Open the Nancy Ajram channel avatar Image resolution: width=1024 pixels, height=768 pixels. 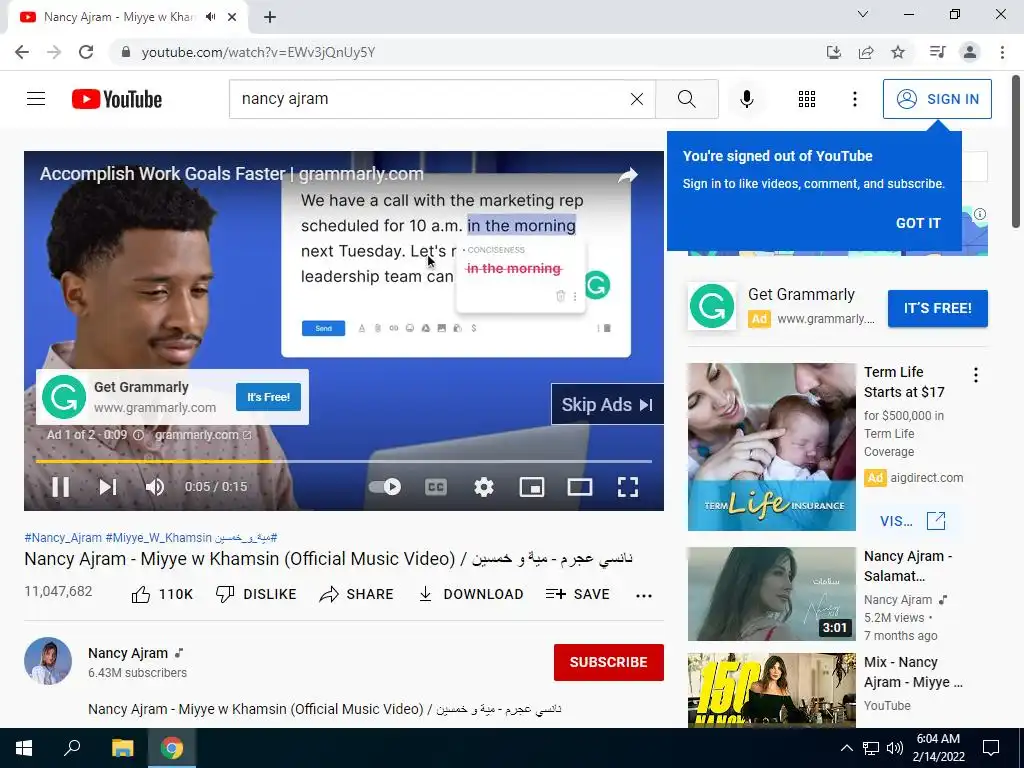[48, 661]
